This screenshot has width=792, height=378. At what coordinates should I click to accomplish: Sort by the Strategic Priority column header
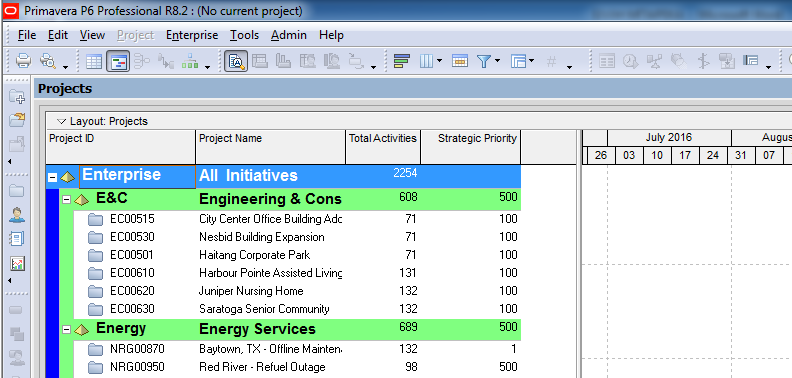click(470, 147)
